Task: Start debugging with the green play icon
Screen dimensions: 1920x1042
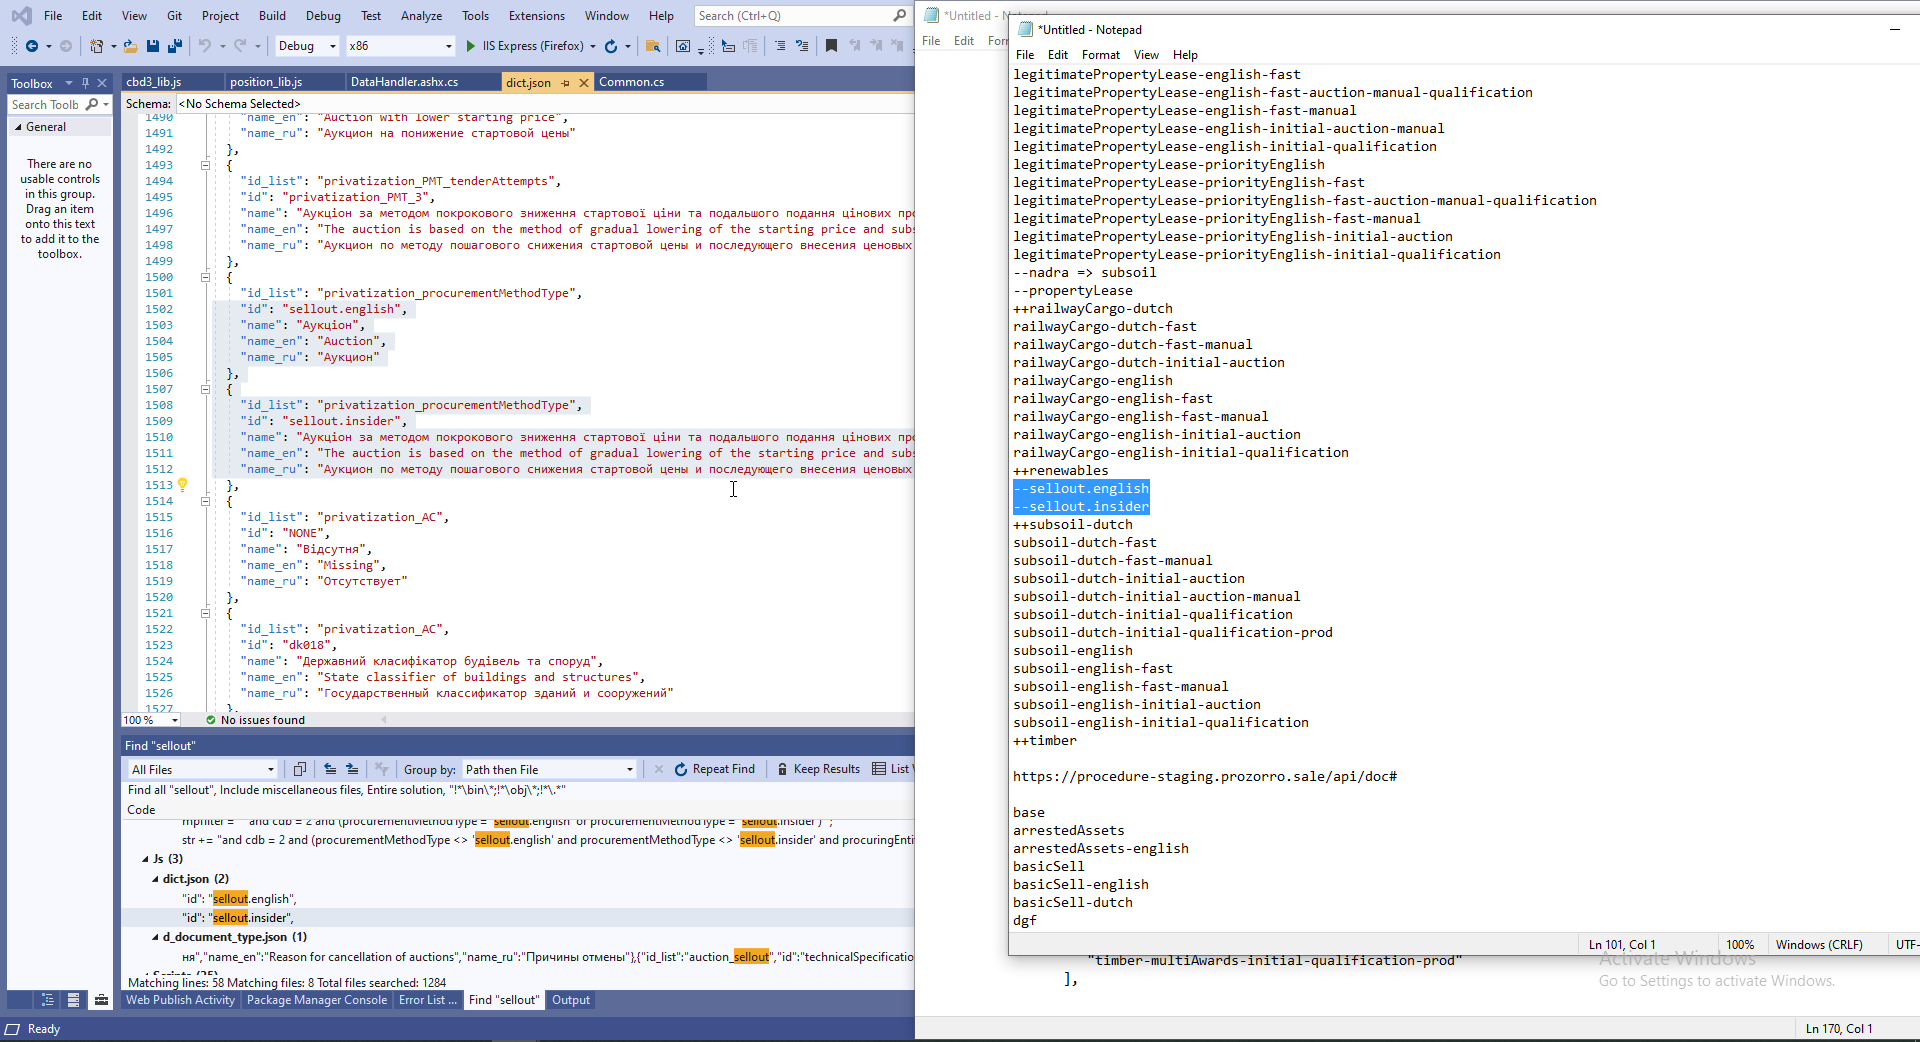Action: click(x=471, y=46)
